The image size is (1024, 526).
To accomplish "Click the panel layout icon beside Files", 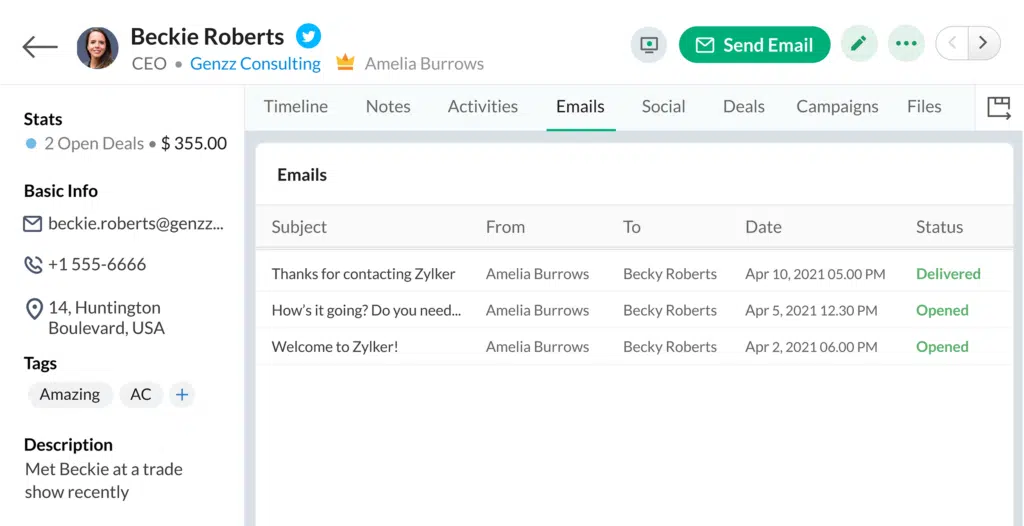I will 998,108.
